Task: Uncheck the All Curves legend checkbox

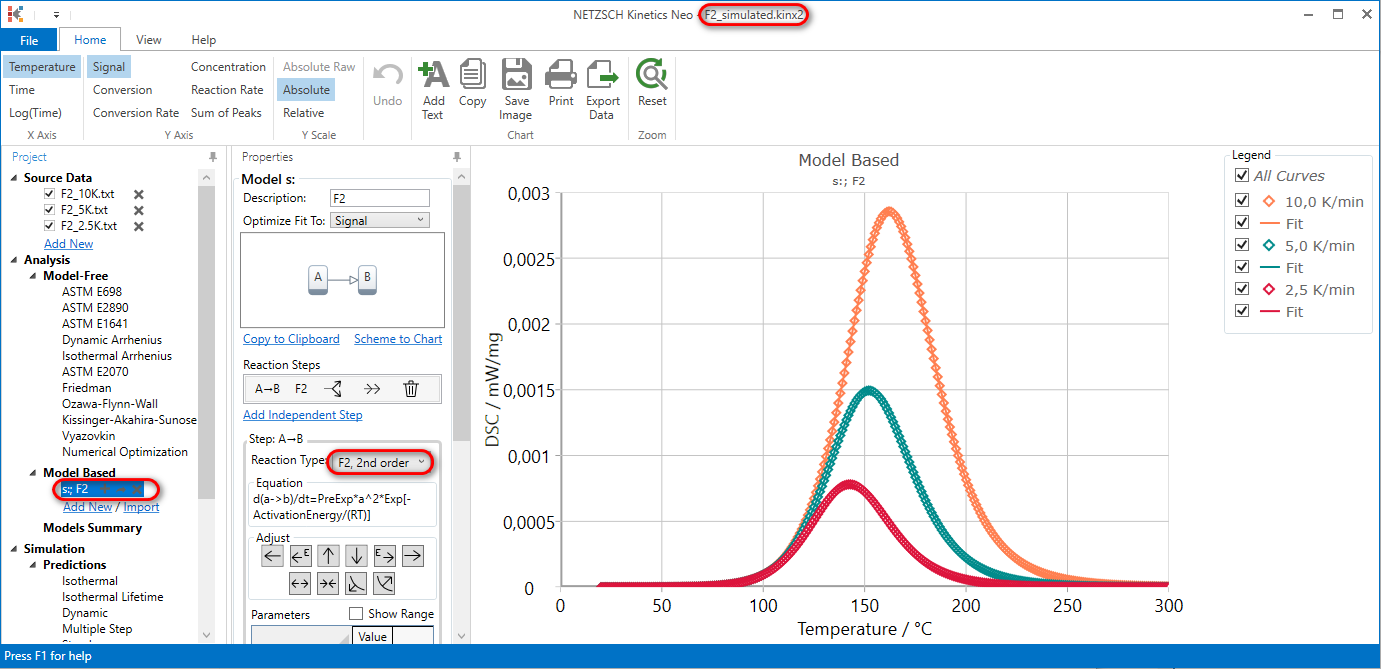Action: (x=1242, y=175)
